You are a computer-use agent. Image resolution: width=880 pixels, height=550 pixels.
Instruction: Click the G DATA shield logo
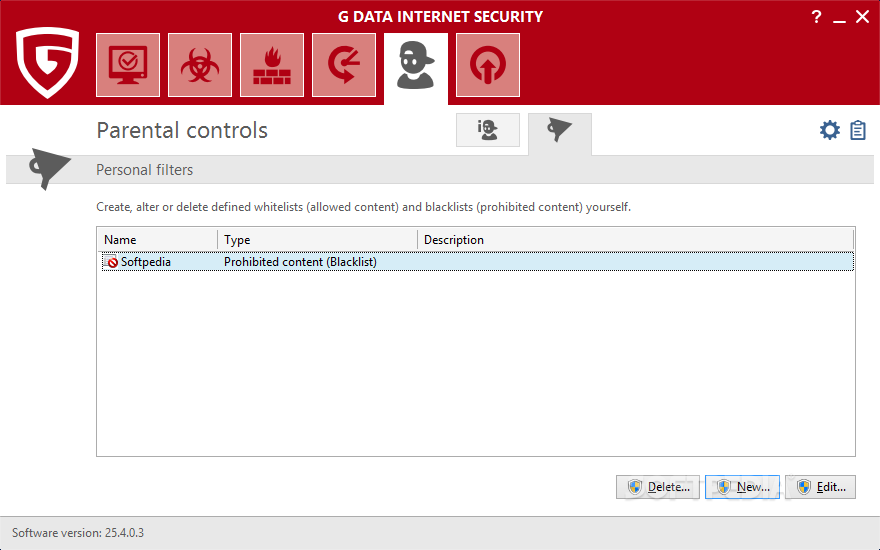click(x=47, y=62)
